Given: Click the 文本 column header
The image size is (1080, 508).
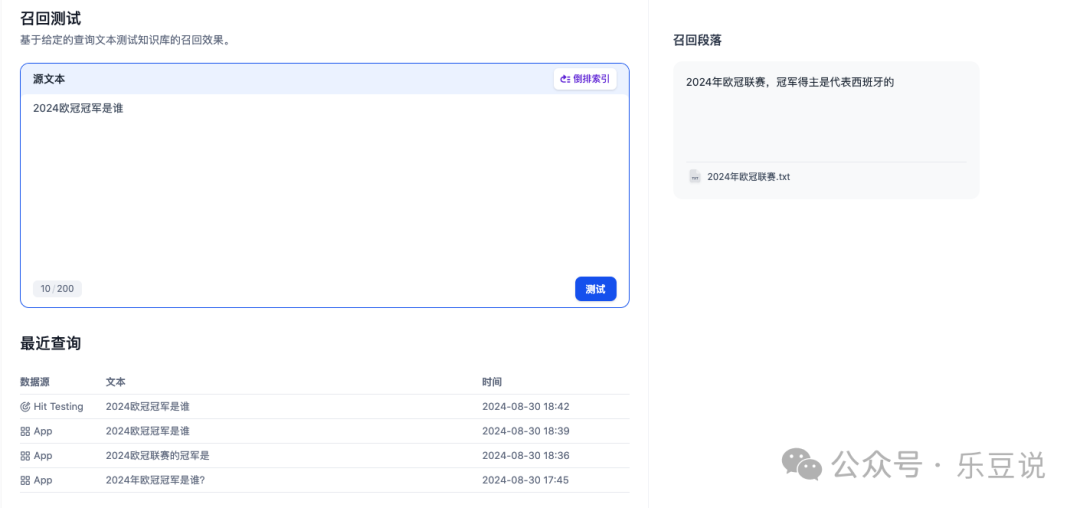Looking at the screenshot, I should click(116, 382).
